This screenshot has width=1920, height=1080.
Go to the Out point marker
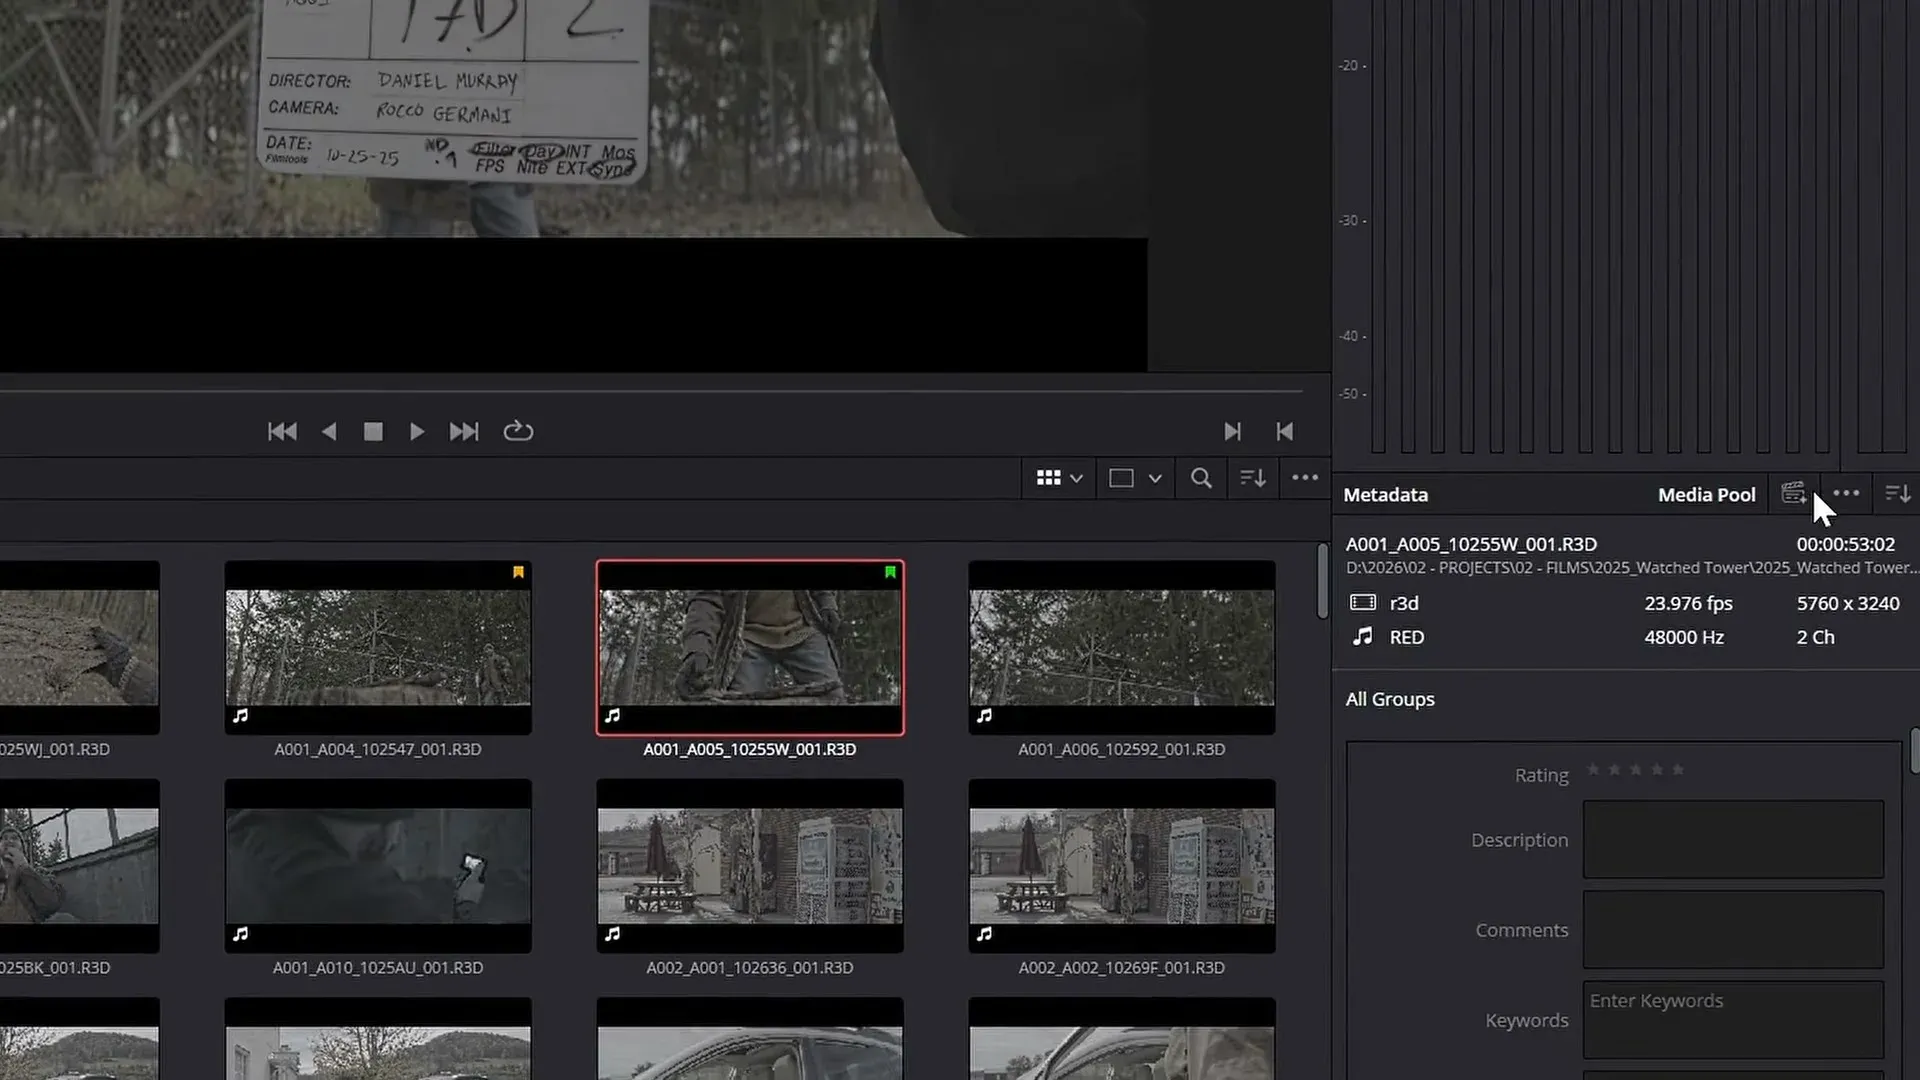1232,431
